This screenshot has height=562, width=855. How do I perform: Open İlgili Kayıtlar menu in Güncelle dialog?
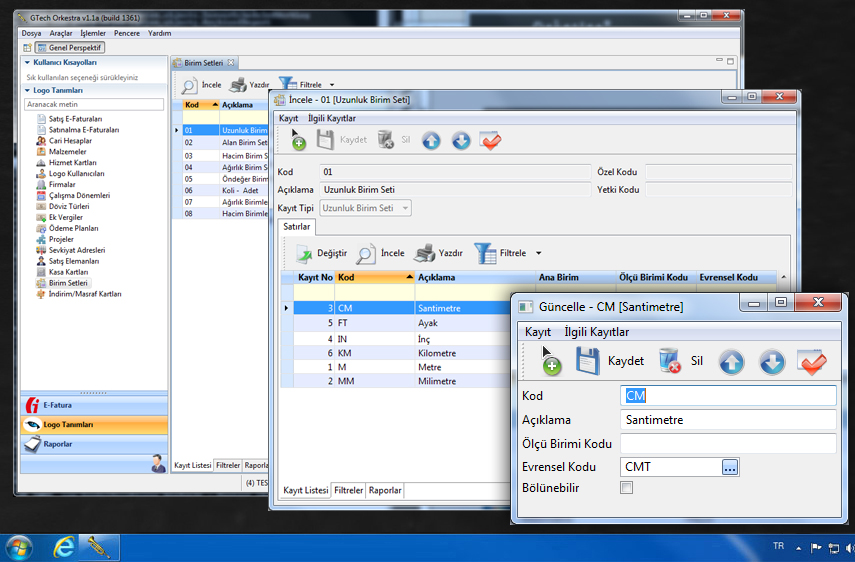[x=596, y=332]
